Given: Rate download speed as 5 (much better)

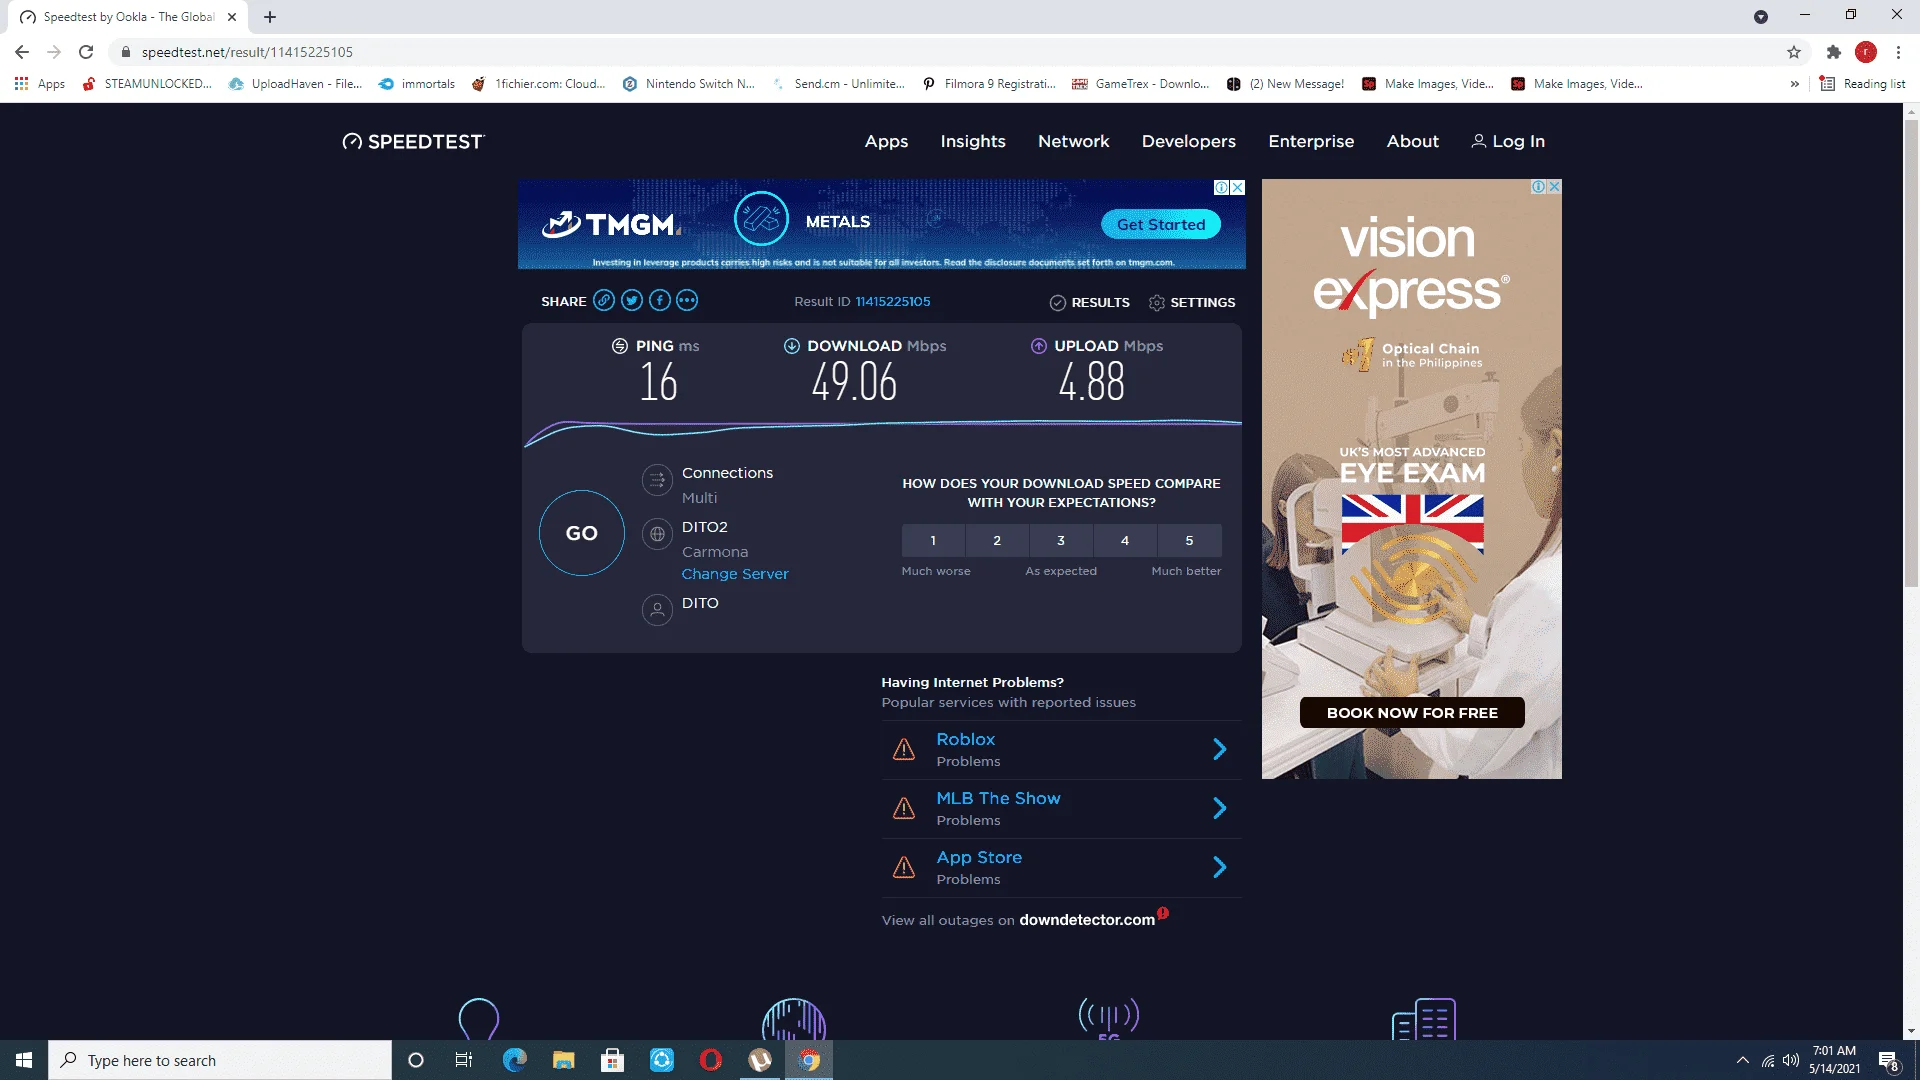Looking at the screenshot, I should click(x=1189, y=540).
